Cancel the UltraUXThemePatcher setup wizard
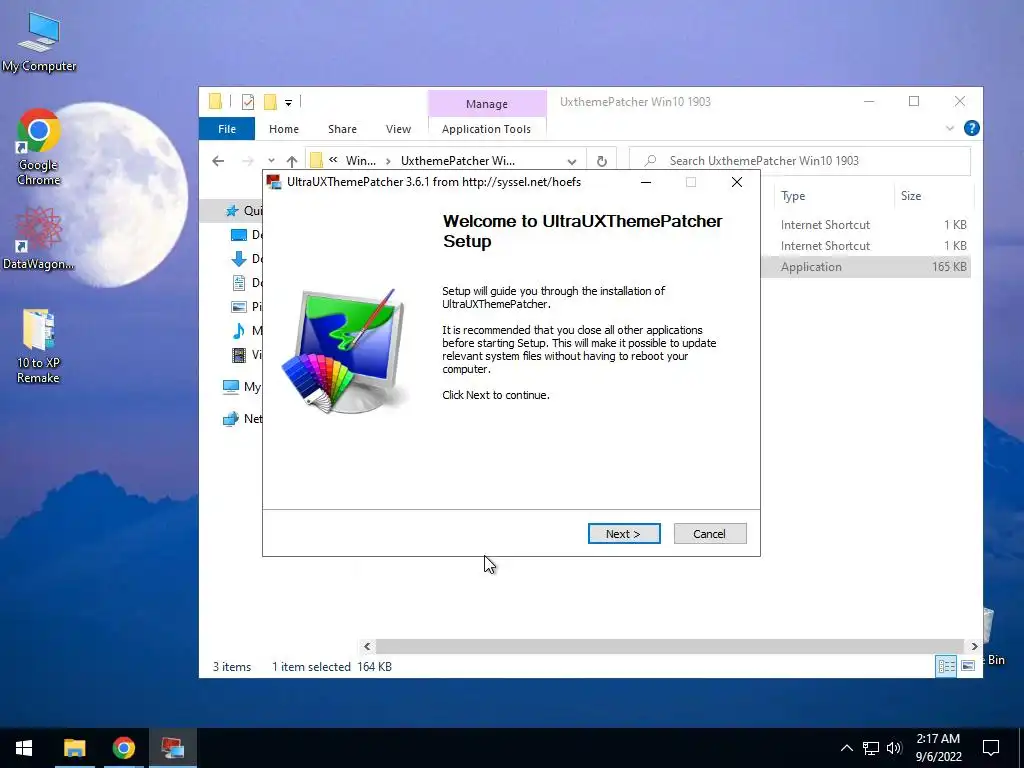 click(x=710, y=534)
